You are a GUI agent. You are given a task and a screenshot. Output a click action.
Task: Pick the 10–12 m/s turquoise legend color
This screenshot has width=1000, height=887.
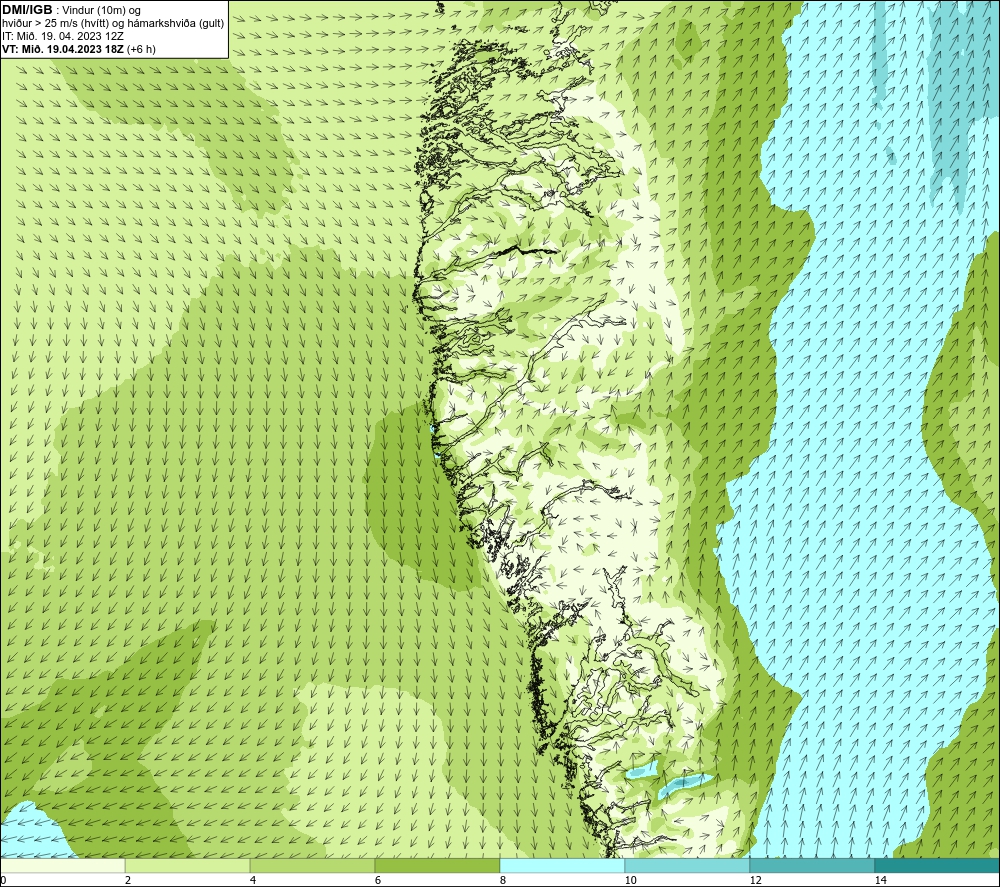[x=688, y=865]
